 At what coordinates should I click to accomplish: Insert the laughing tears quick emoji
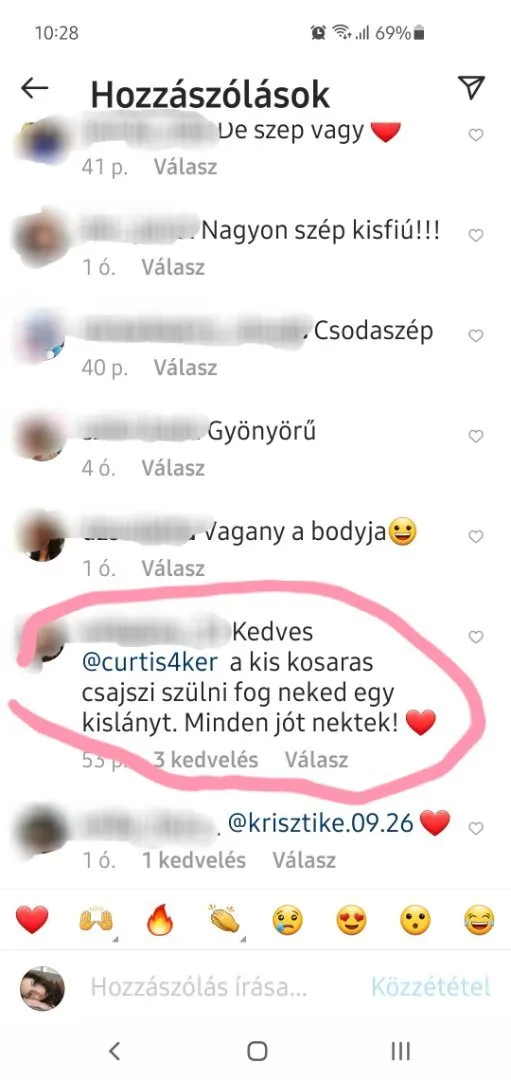coord(479,920)
